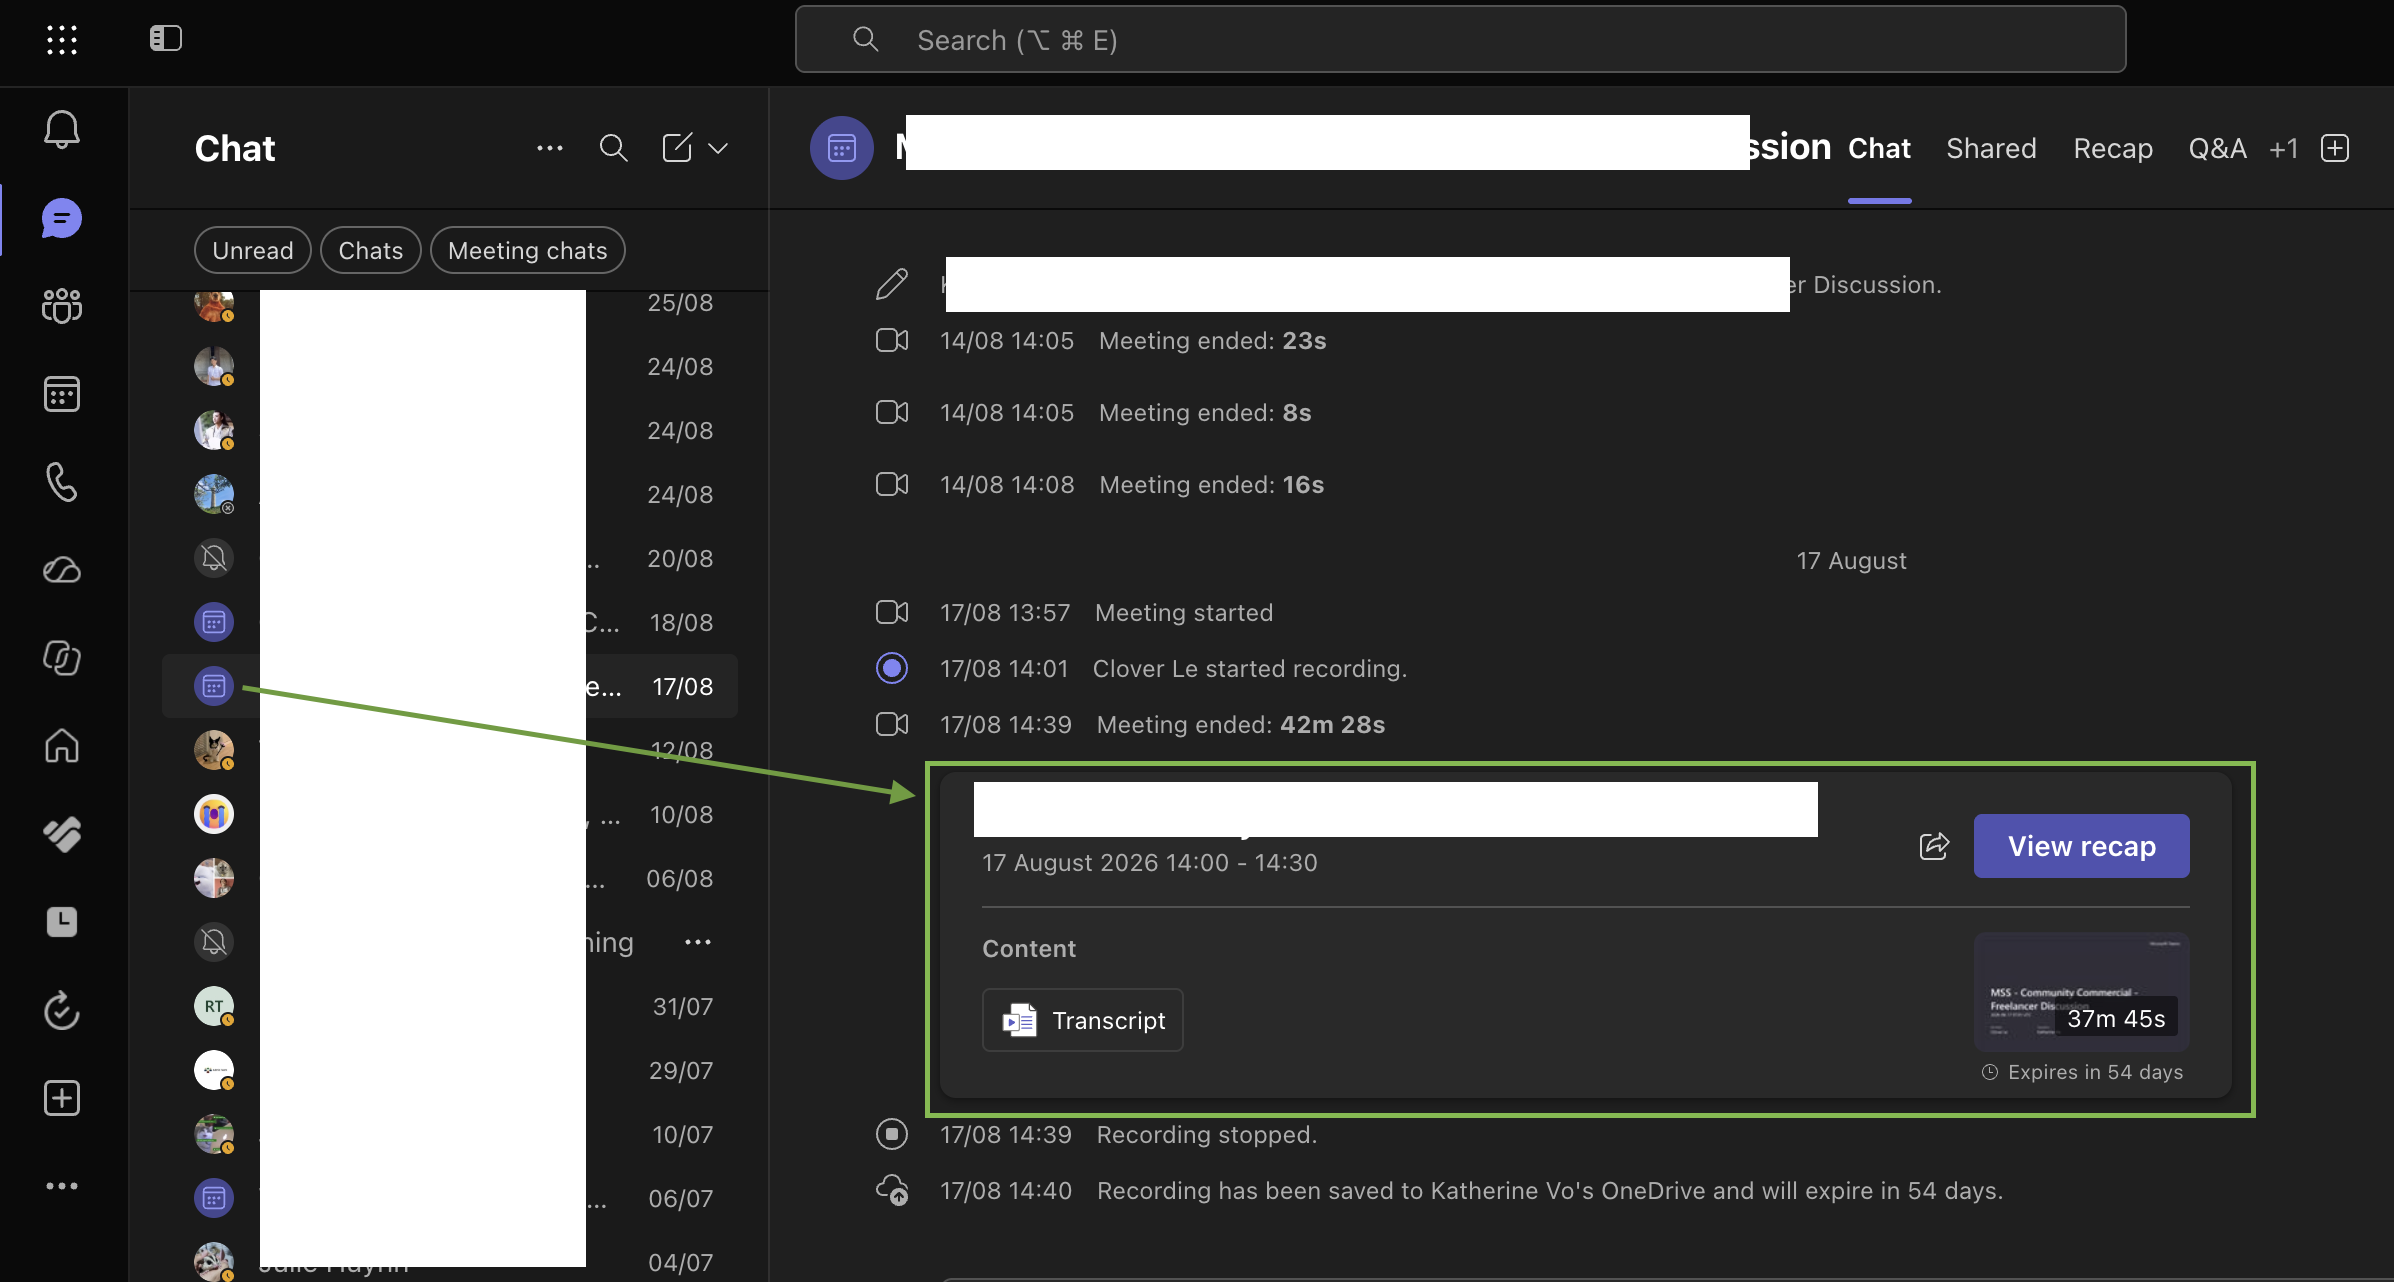
Task: Toggle the Meeting chats filter chip
Action: pyautogui.click(x=528, y=250)
